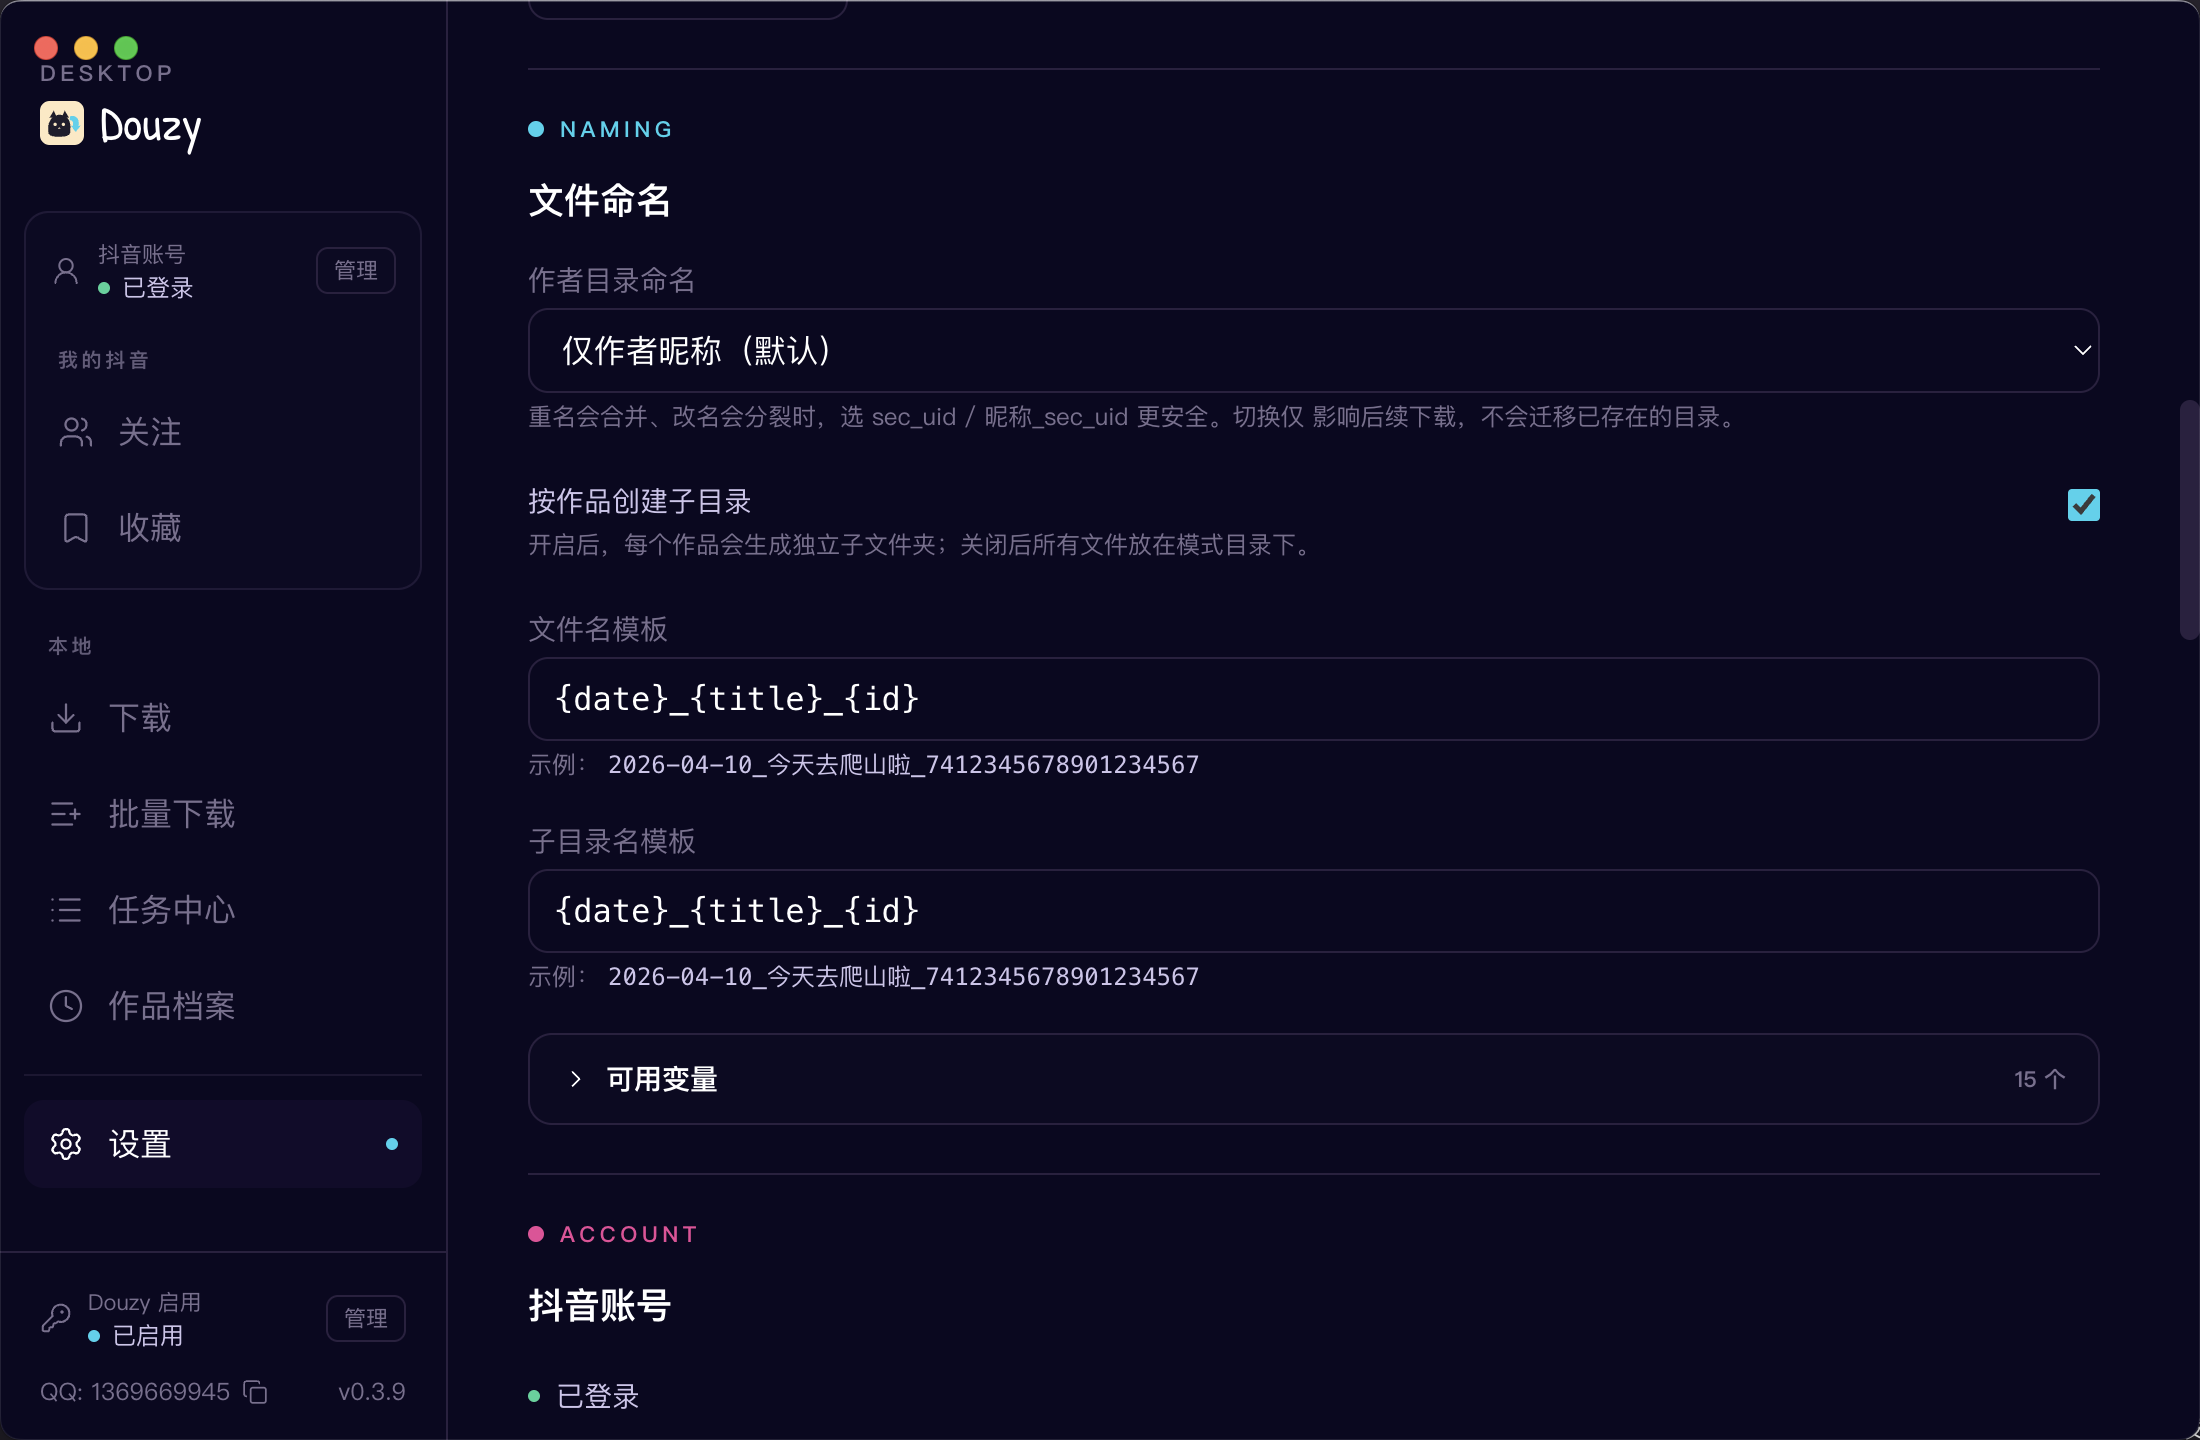Click the 任务中心 list icon
The image size is (2200, 1440).
click(66, 910)
